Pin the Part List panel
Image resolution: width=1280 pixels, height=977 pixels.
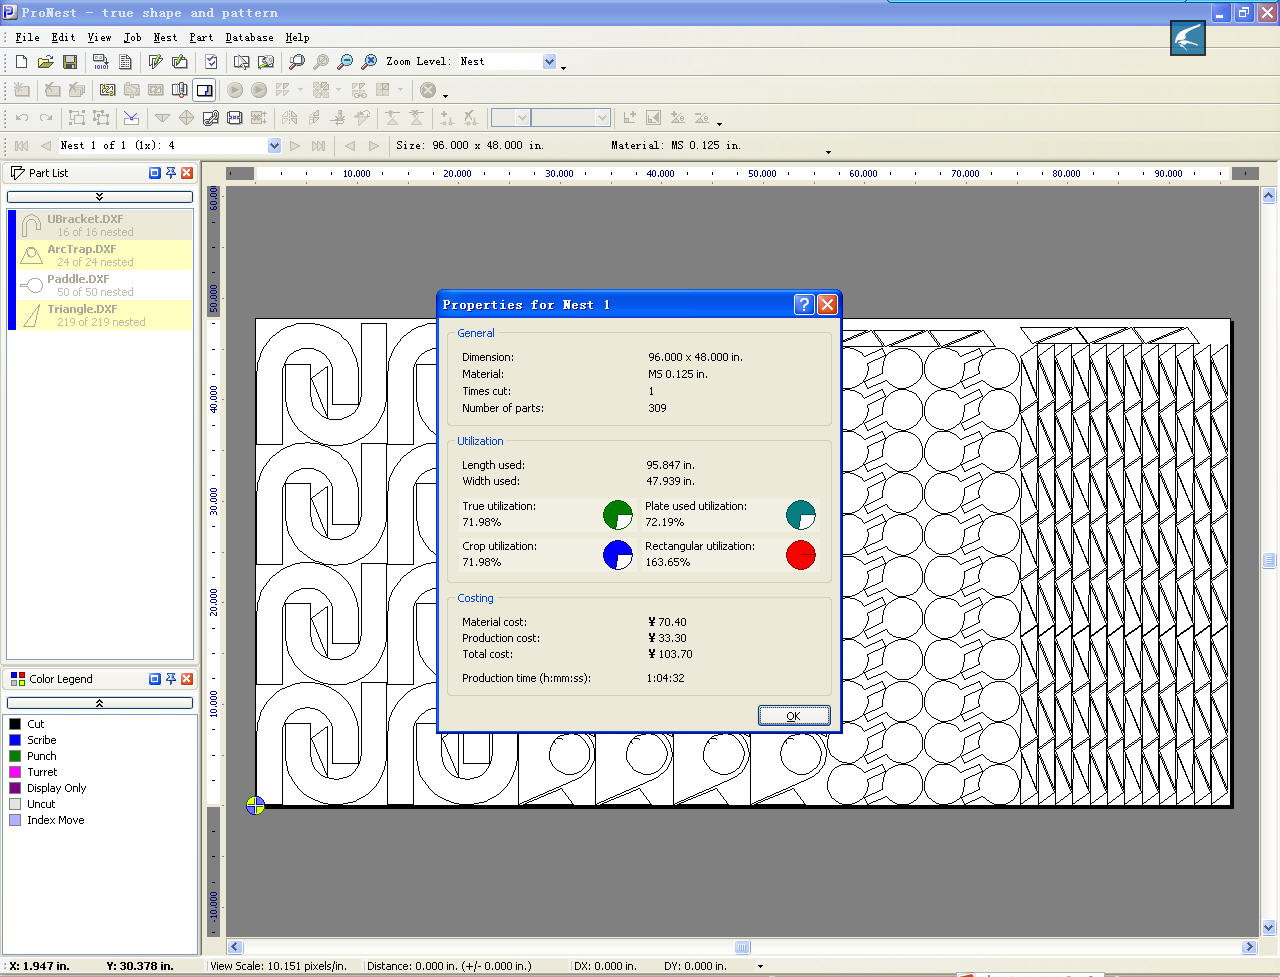pyautogui.click(x=171, y=173)
